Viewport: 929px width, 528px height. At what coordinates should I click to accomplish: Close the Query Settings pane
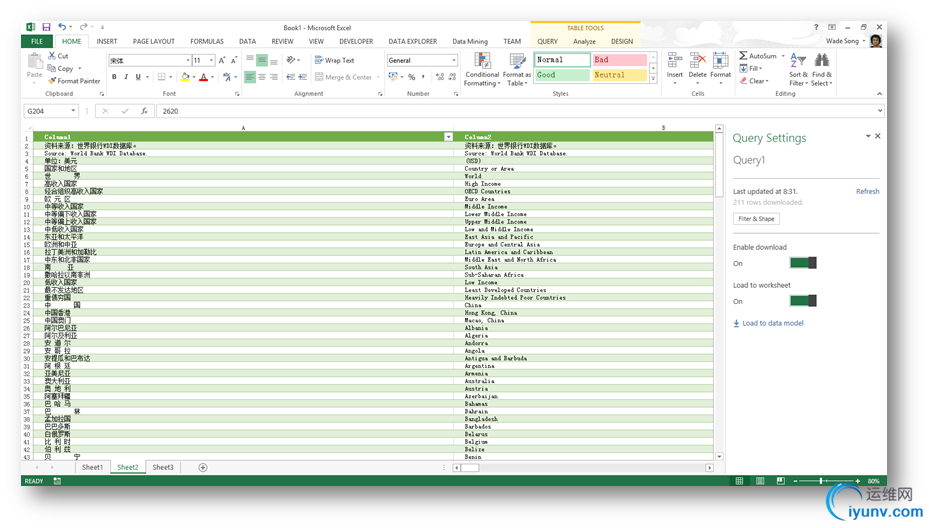(x=878, y=136)
